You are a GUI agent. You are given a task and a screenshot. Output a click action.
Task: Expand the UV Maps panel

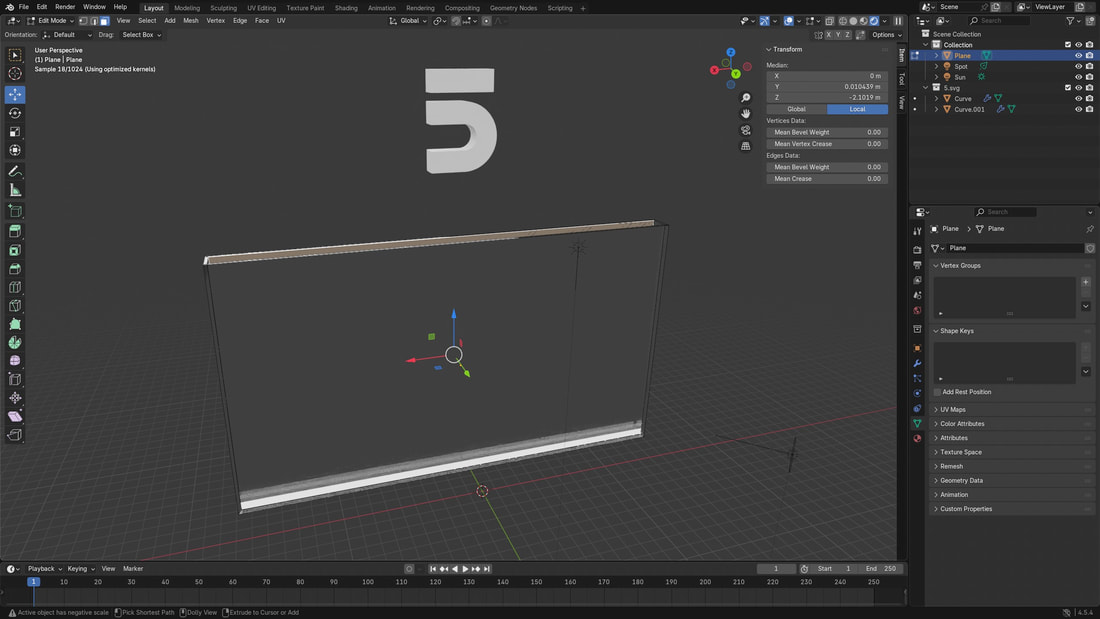tap(953, 410)
